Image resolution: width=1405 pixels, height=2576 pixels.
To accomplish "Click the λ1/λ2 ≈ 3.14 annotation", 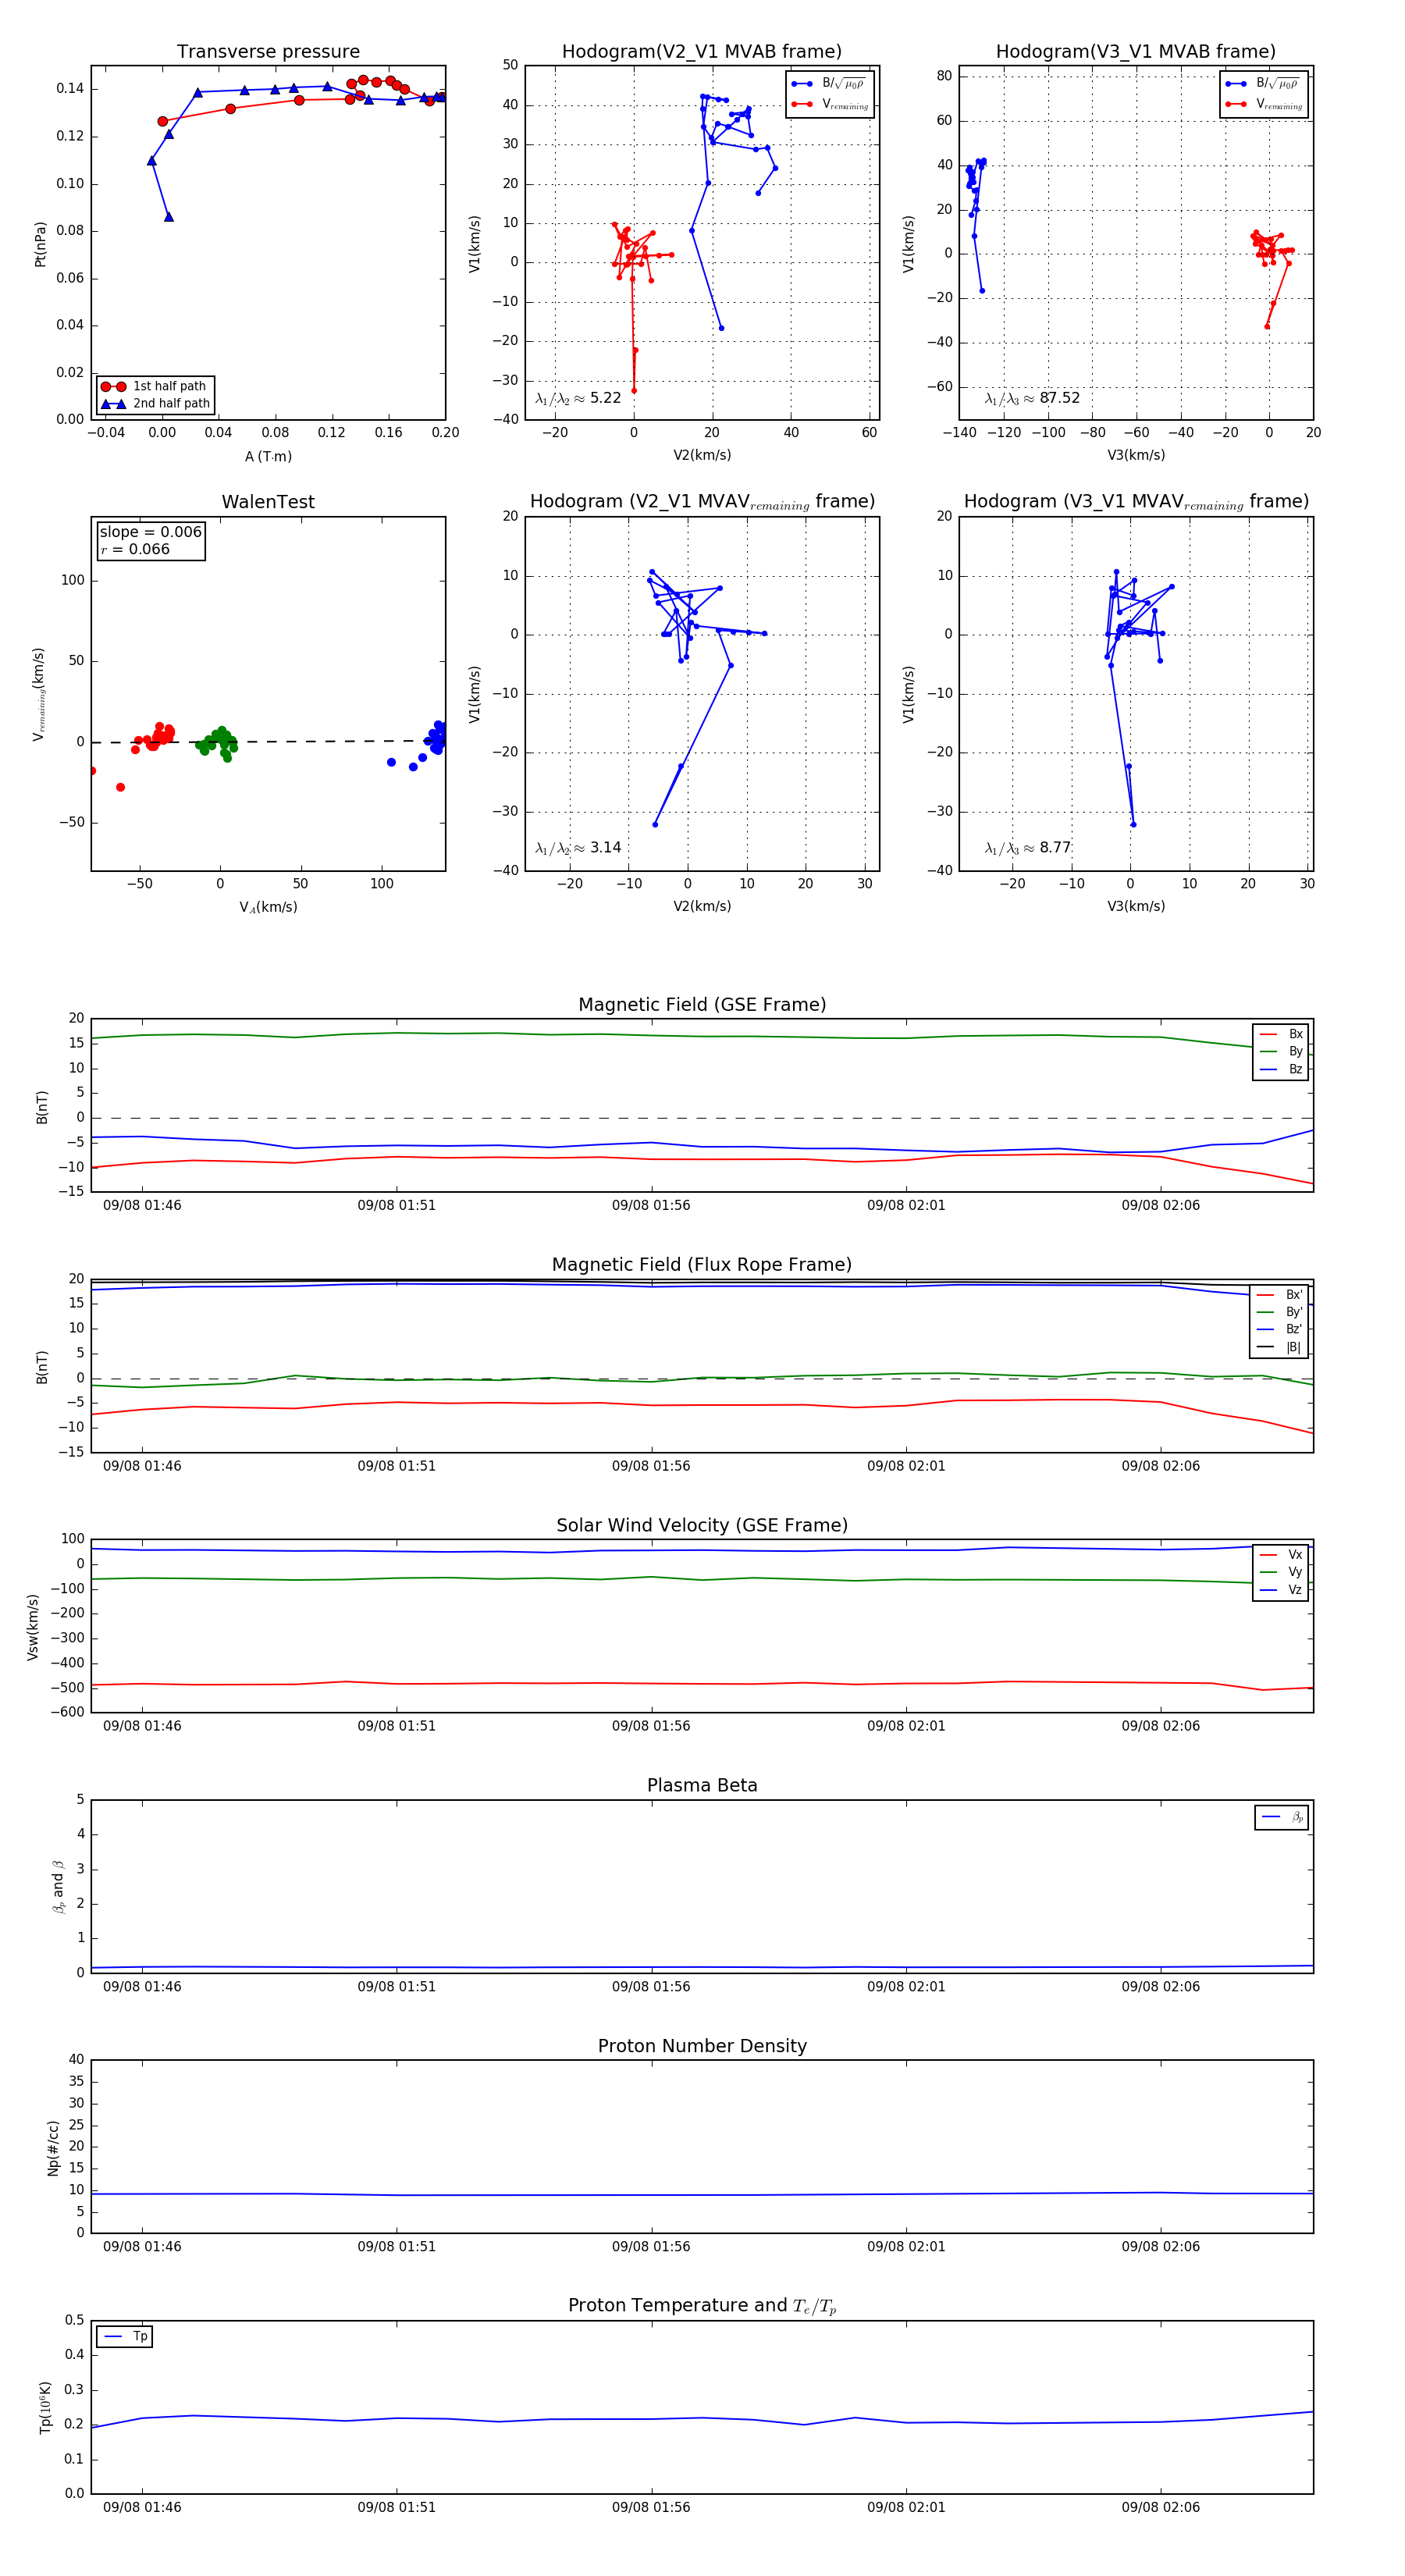I will pos(578,848).
